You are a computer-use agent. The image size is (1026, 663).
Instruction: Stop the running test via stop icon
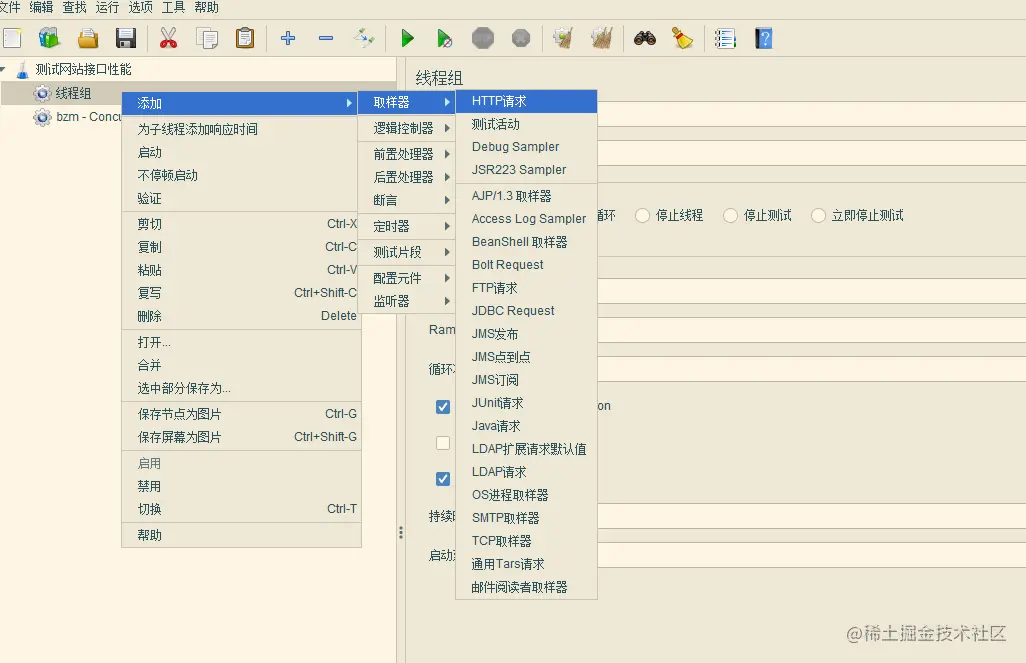point(482,38)
